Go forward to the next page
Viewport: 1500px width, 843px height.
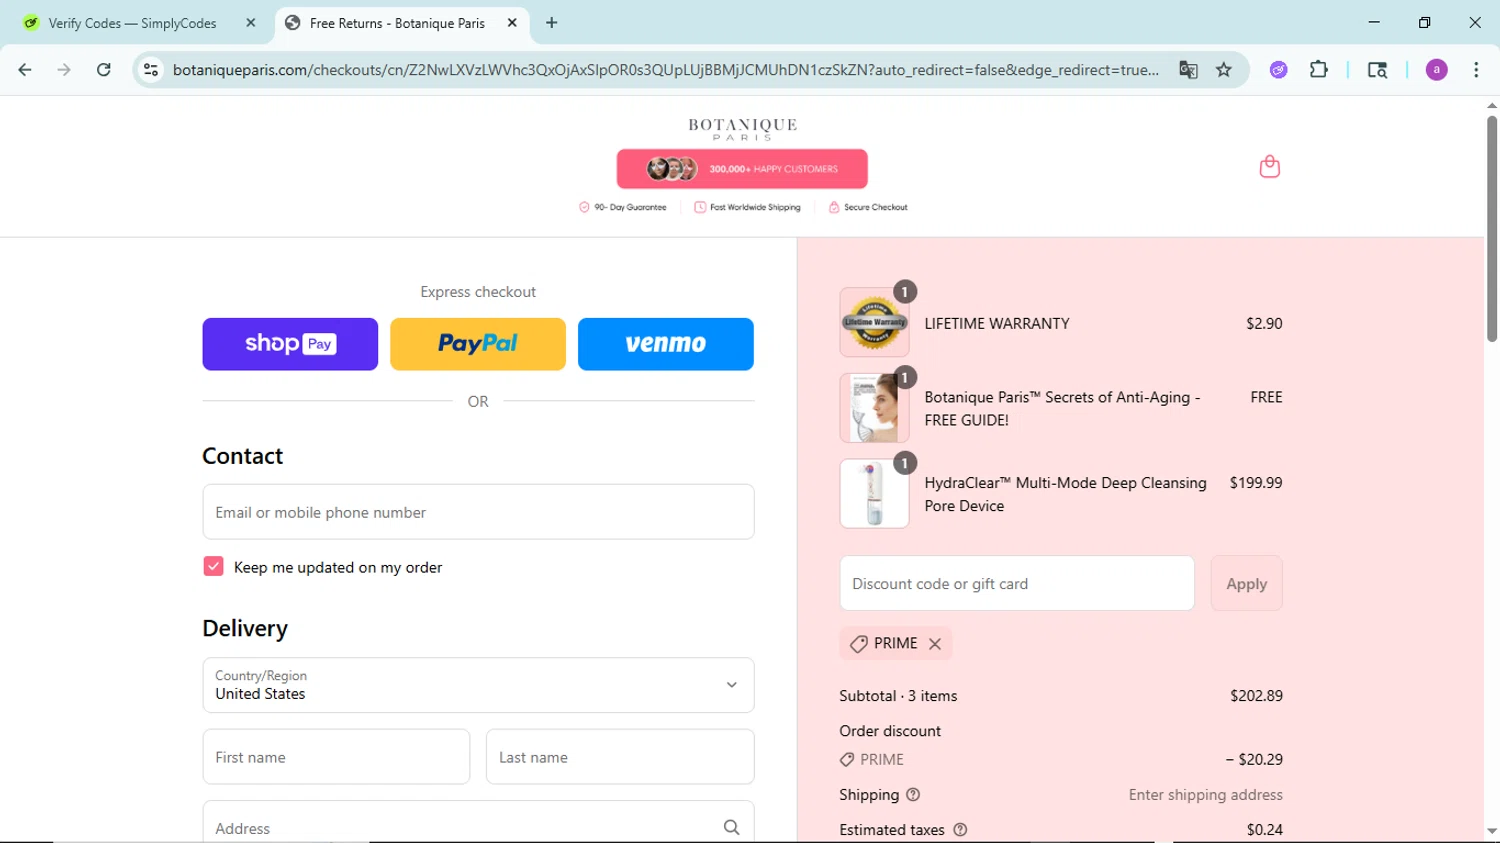pos(64,70)
